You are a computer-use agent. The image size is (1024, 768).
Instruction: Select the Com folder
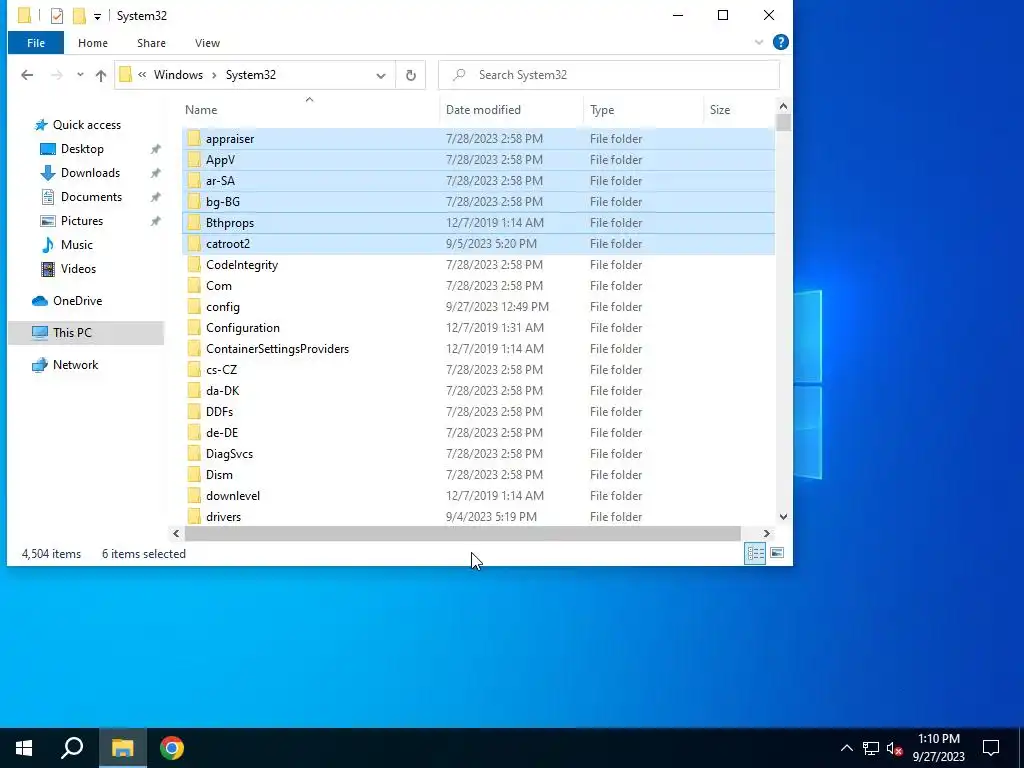479,286
